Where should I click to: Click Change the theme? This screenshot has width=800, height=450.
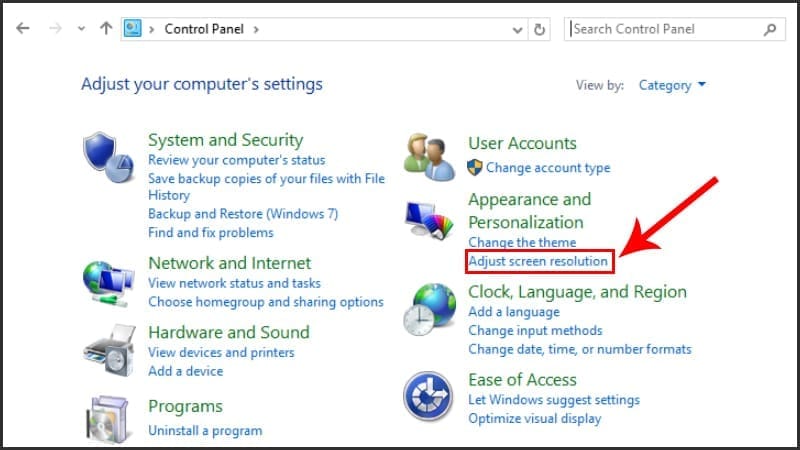click(x=522, y=242)
